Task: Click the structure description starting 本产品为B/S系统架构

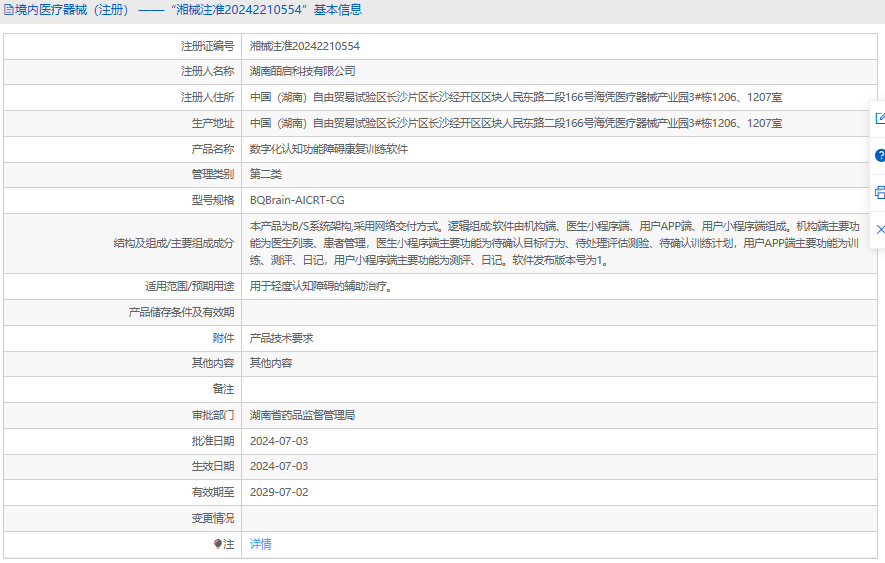Action: click(x=555, y=243)
